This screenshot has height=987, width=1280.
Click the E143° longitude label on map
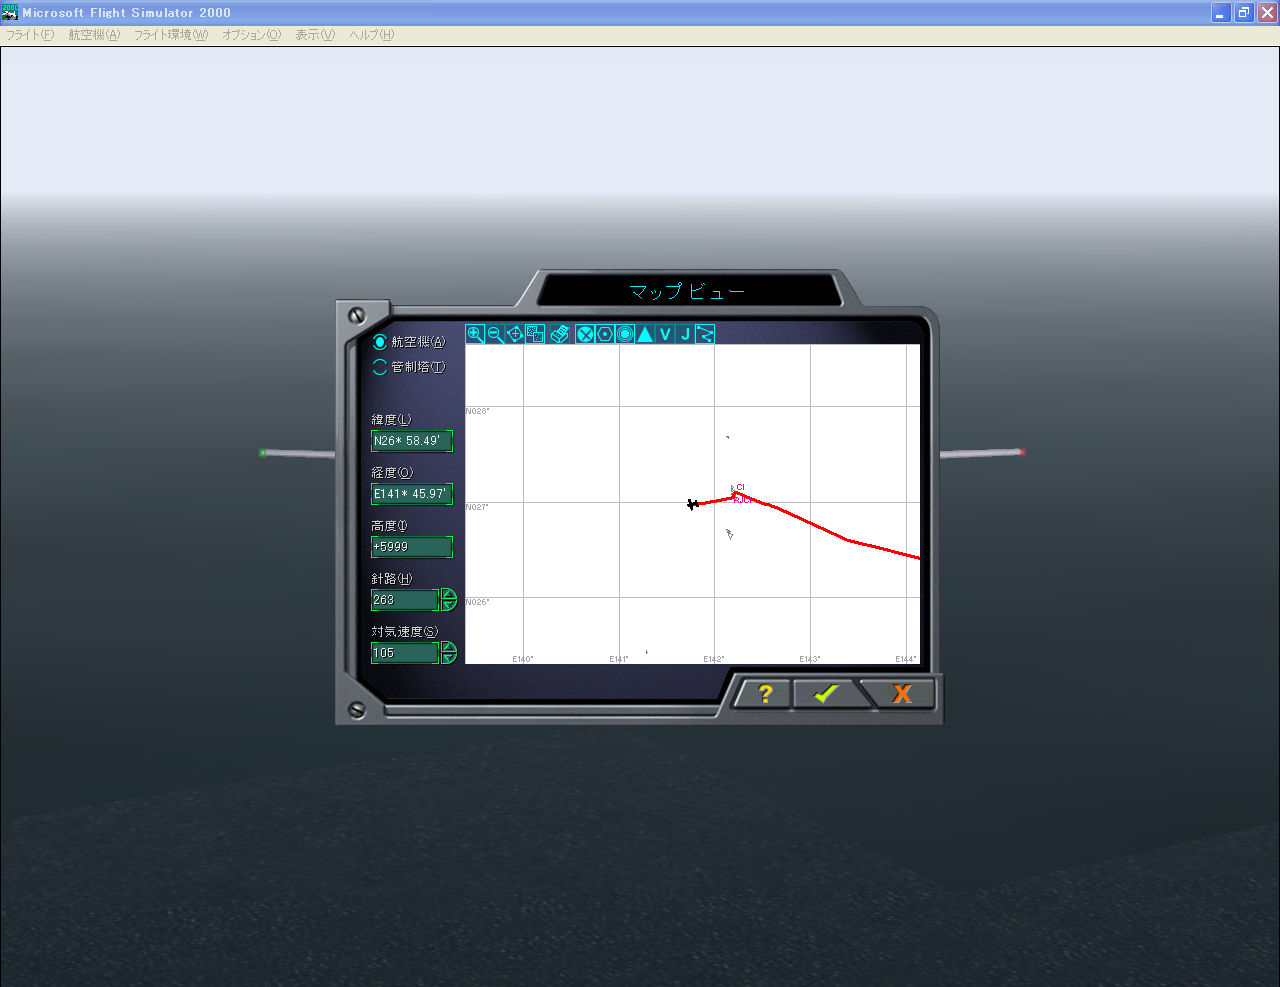click(810, 659)
